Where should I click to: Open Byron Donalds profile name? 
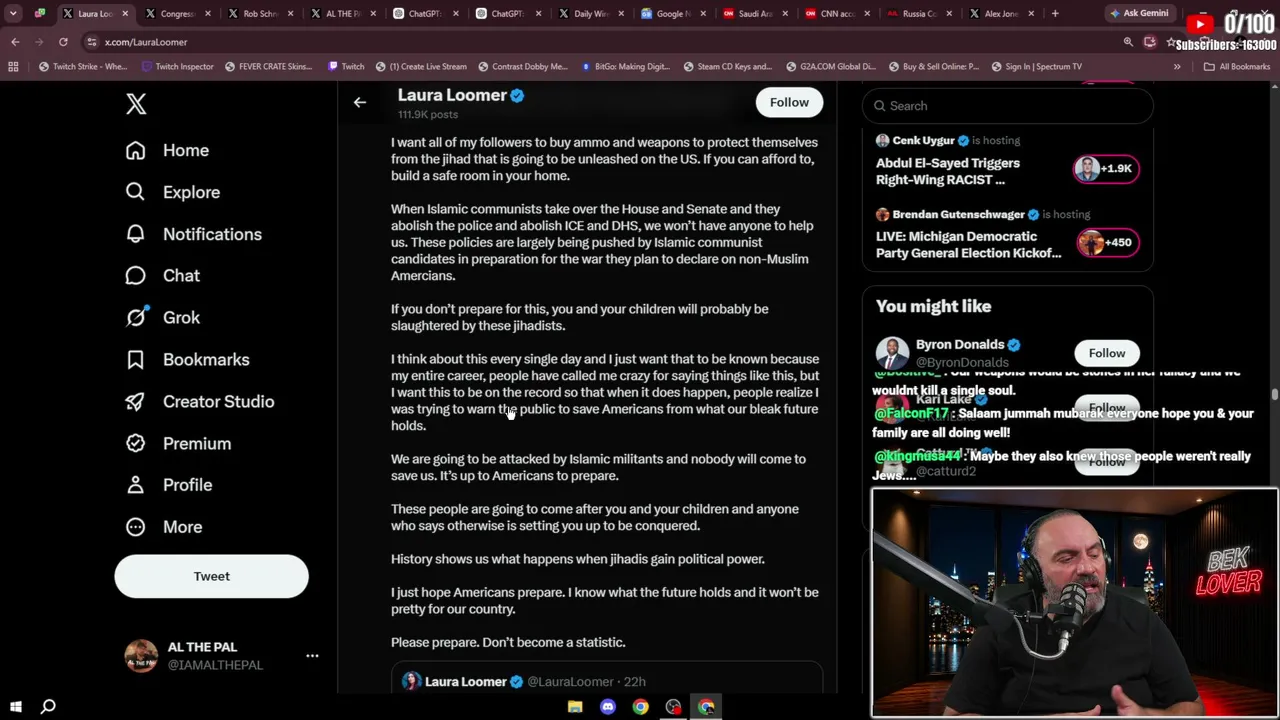pyautogui.click(x=960, y=344)
